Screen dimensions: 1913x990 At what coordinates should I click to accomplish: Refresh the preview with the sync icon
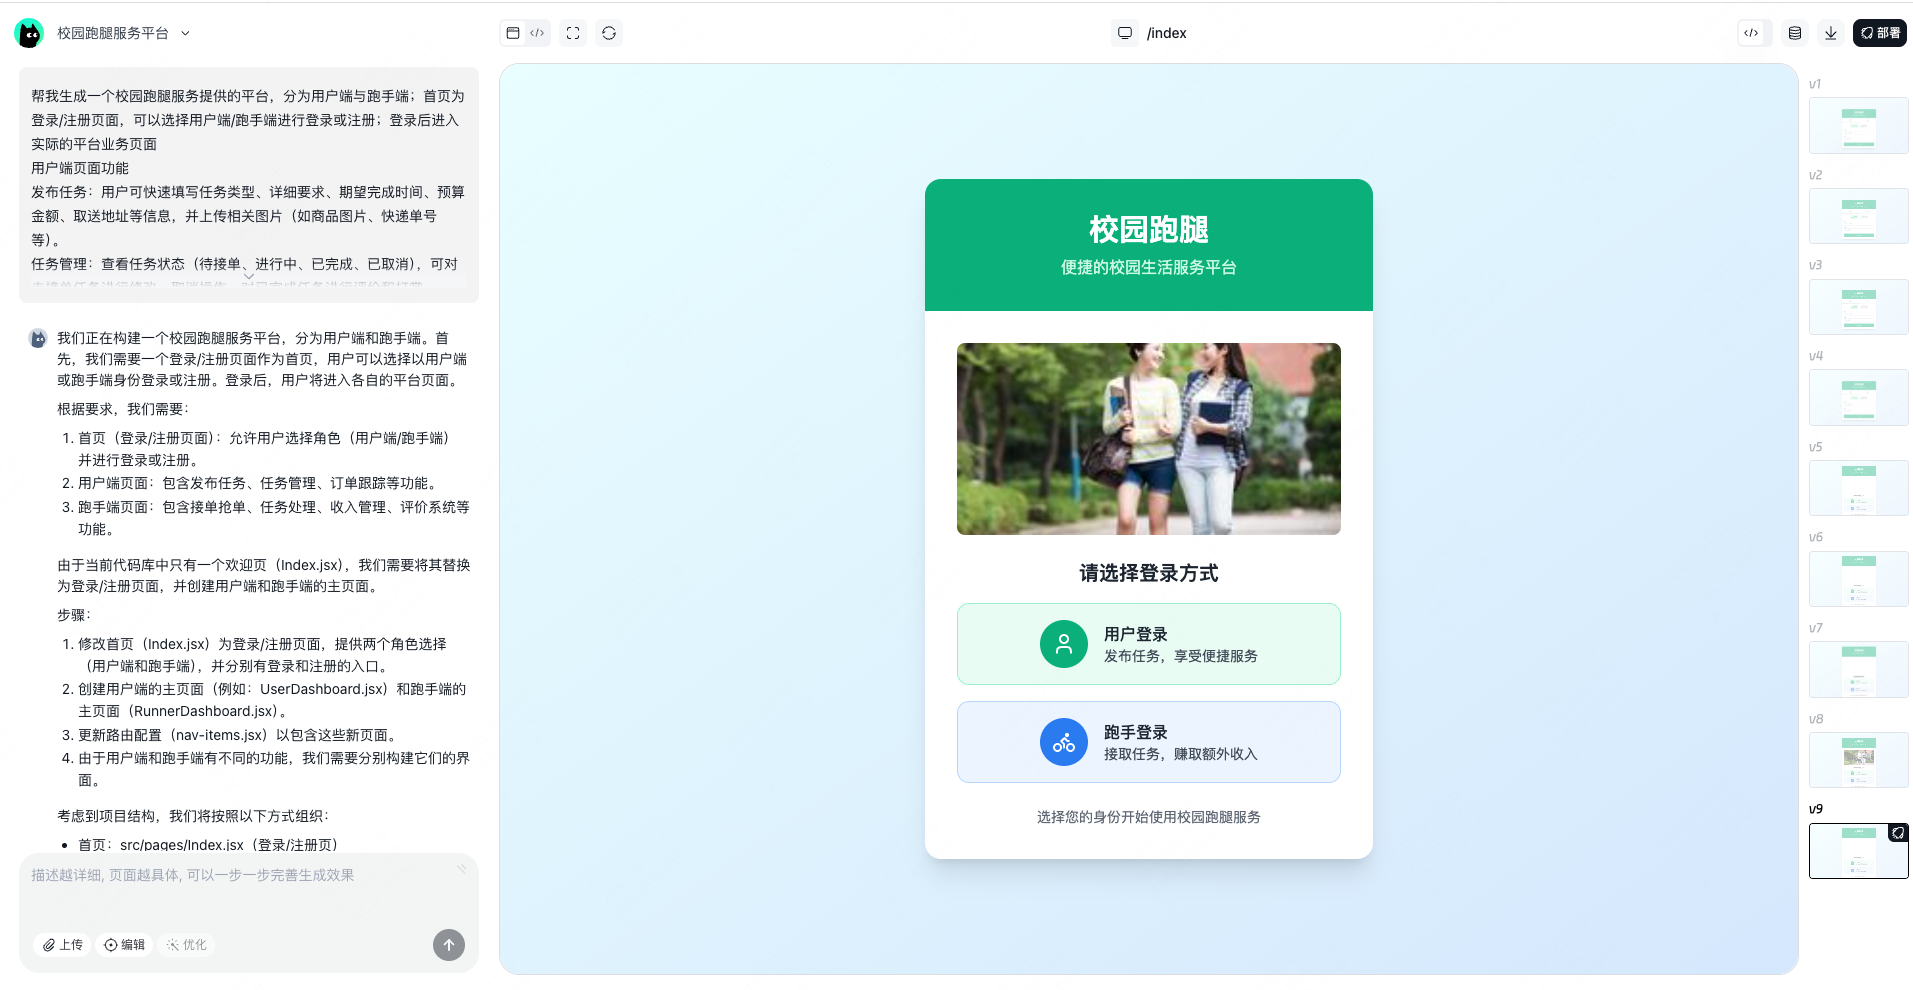(609, 32)
